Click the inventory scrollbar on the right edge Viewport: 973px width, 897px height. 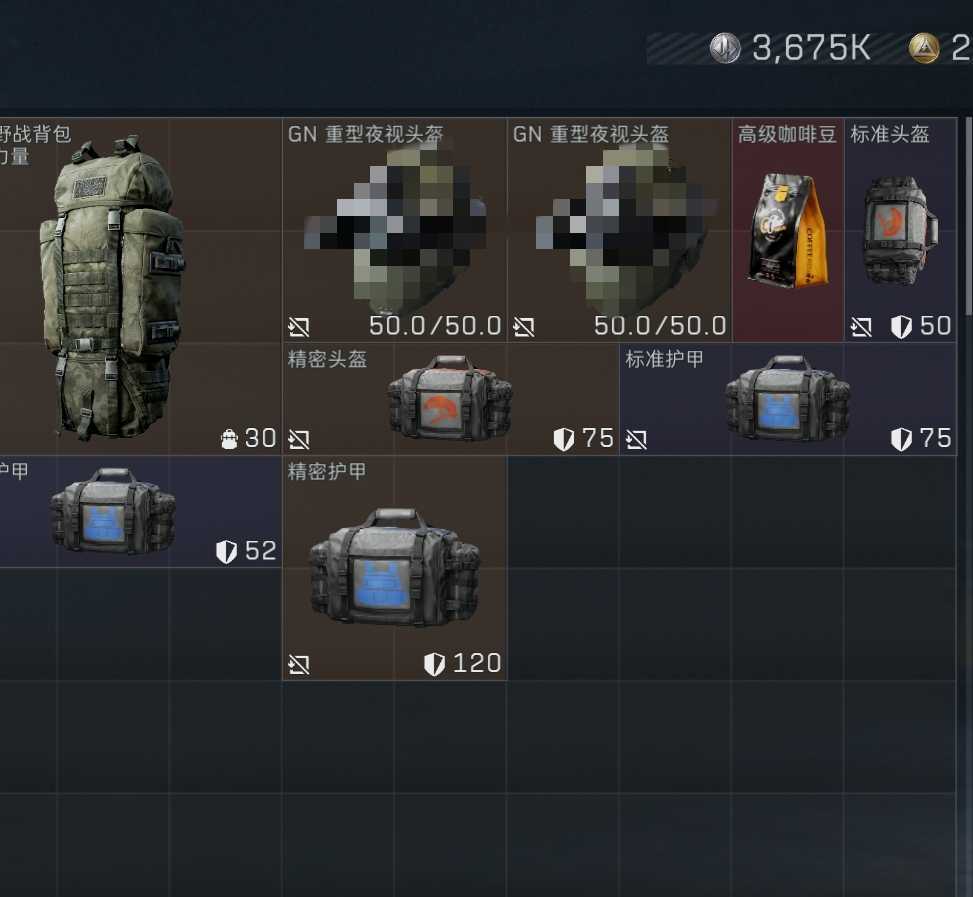pyautogui.click(x=969, y=215)
